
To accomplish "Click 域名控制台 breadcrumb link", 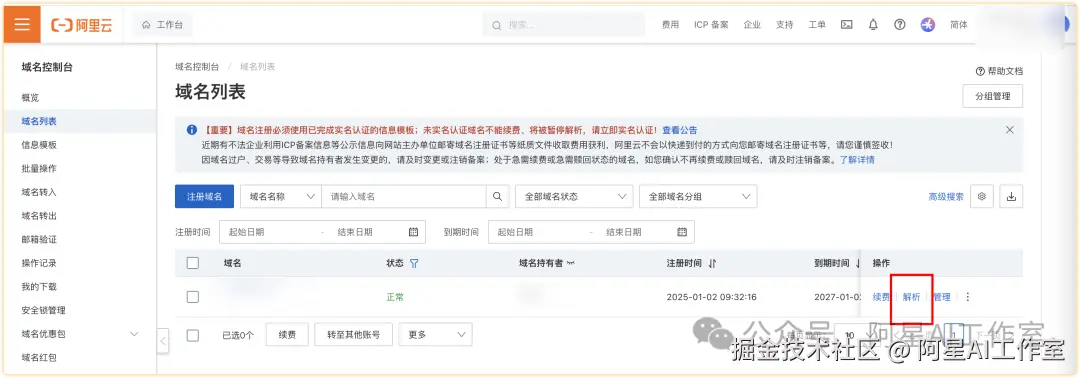I will tap(198, 67).
